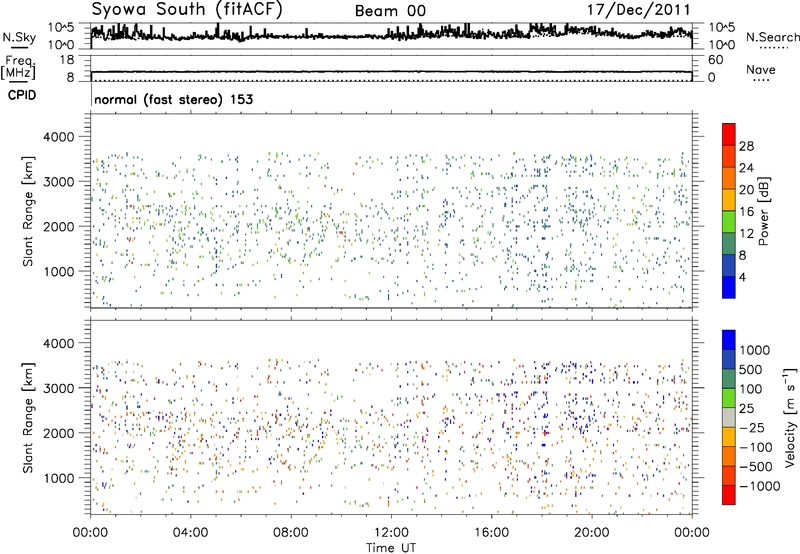Select the 'Freq. [MHz]' axis label

(19, 67)
